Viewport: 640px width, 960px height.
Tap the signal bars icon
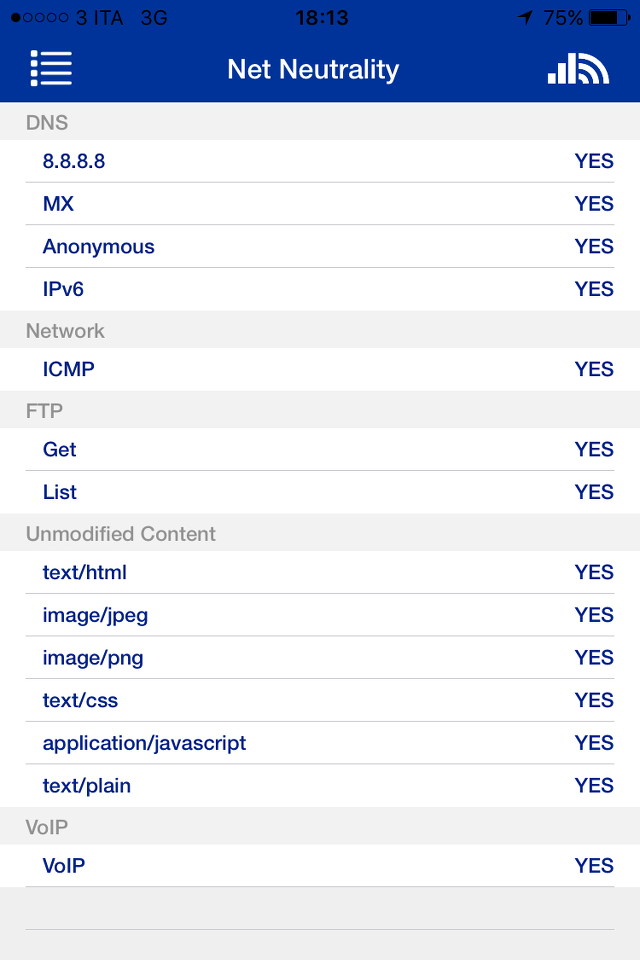pos(578,68)
